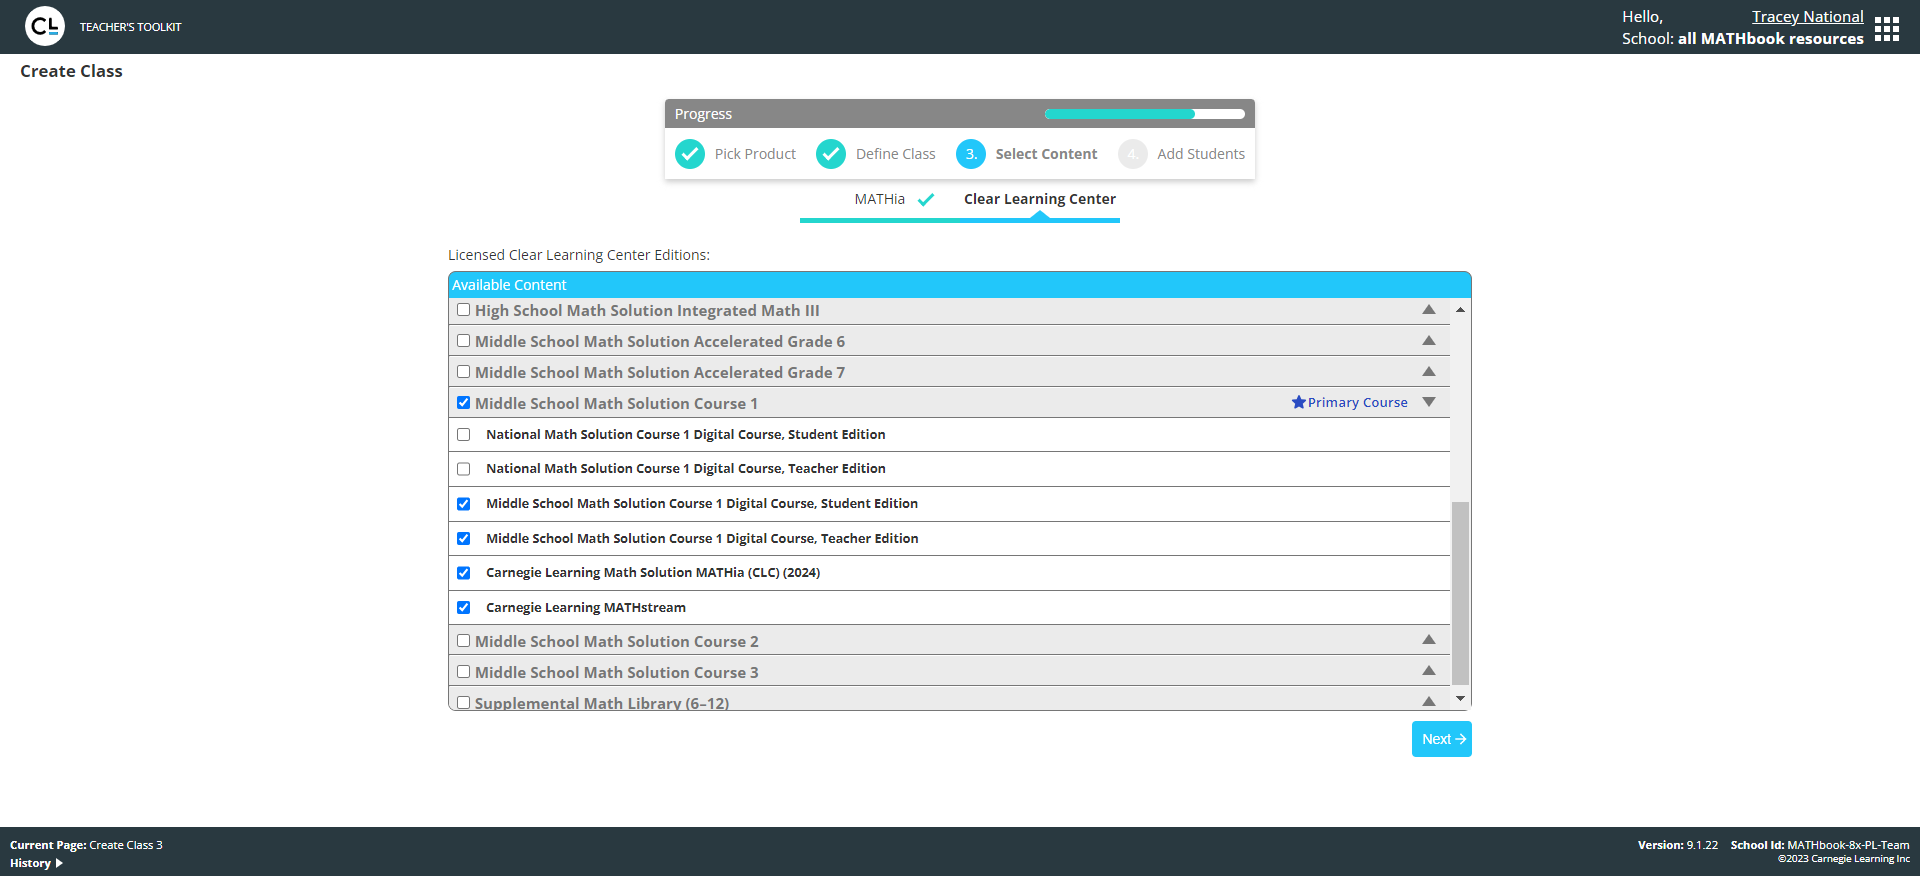1920x876 pixels.
Task: Click the content list scrollbar thumb
Action: pyautogui.click(x=1460, y=593)
